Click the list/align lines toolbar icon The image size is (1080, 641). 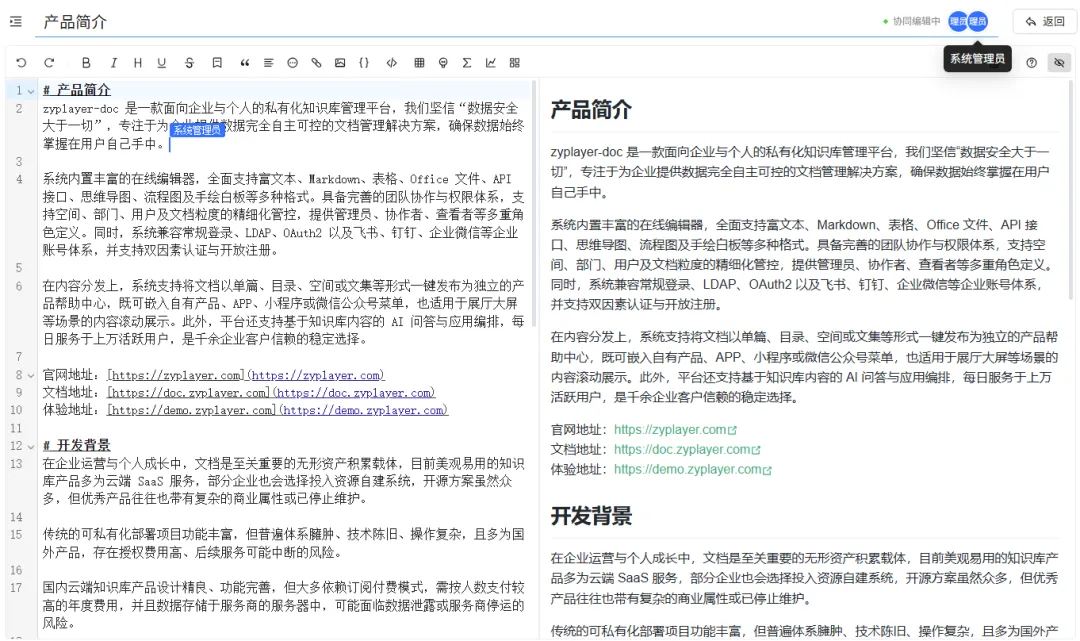click(x=269, y=63)
